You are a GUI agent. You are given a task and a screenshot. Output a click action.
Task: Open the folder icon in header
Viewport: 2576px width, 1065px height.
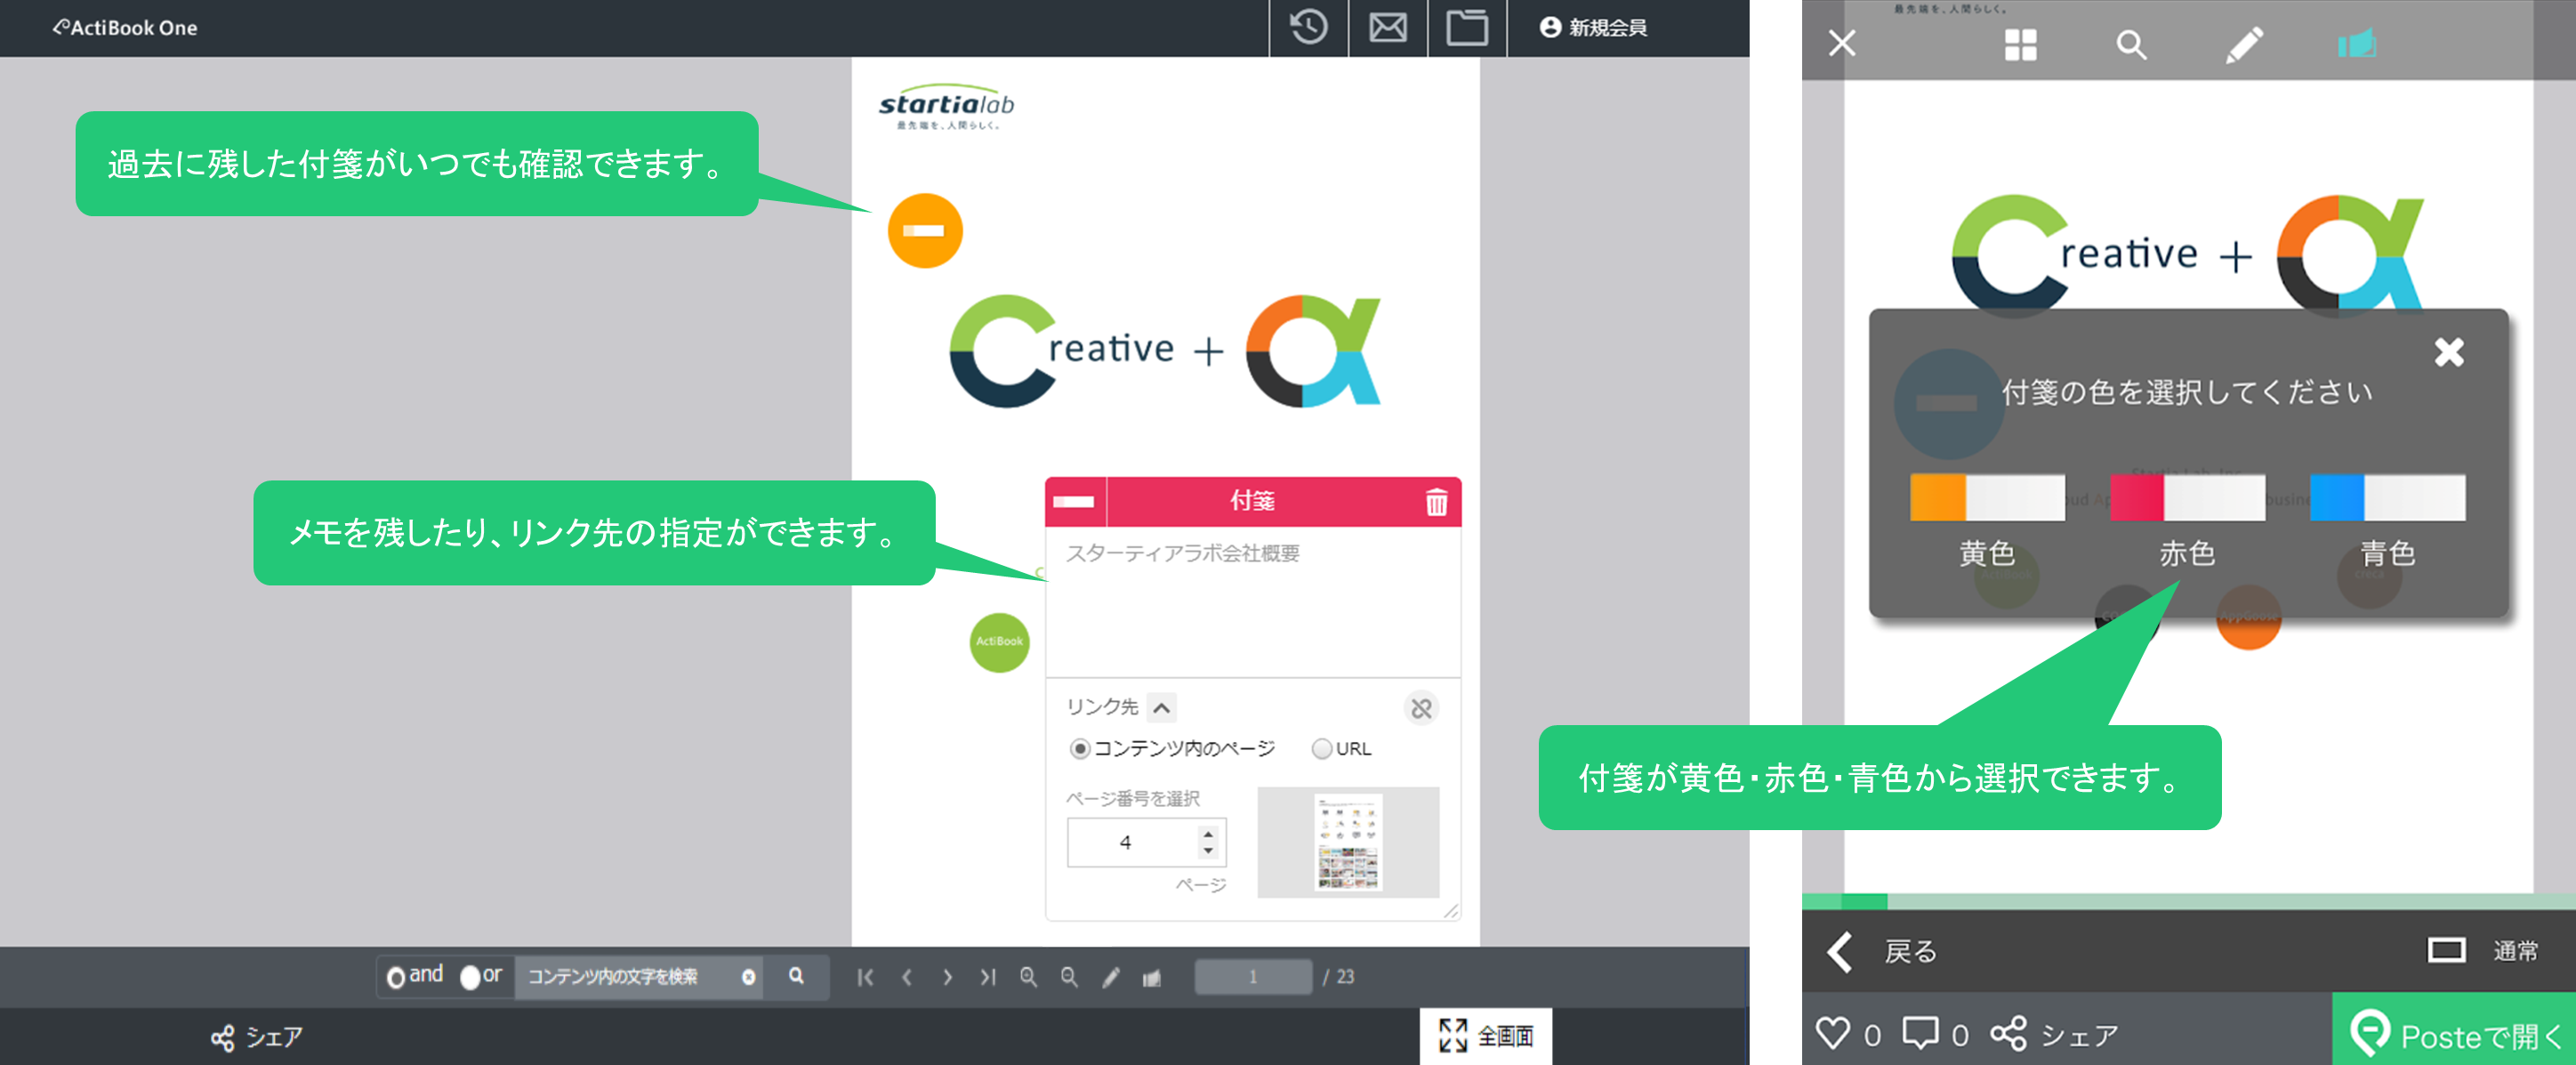[x=1466, y=27]
